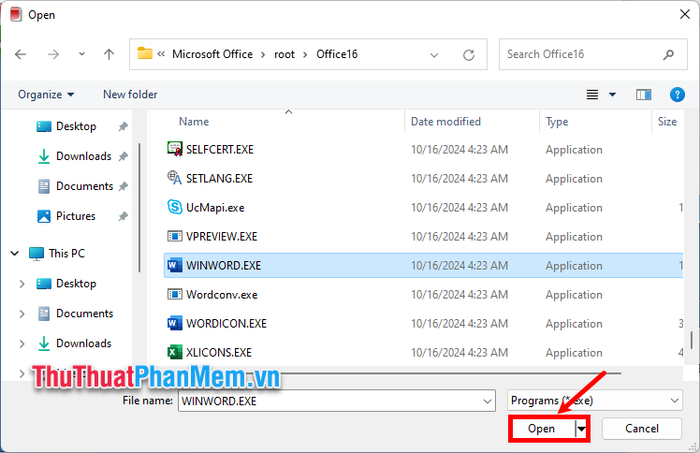
Task: Select the XLICONS.EXE Excel icon
Action: coord(173,353)
